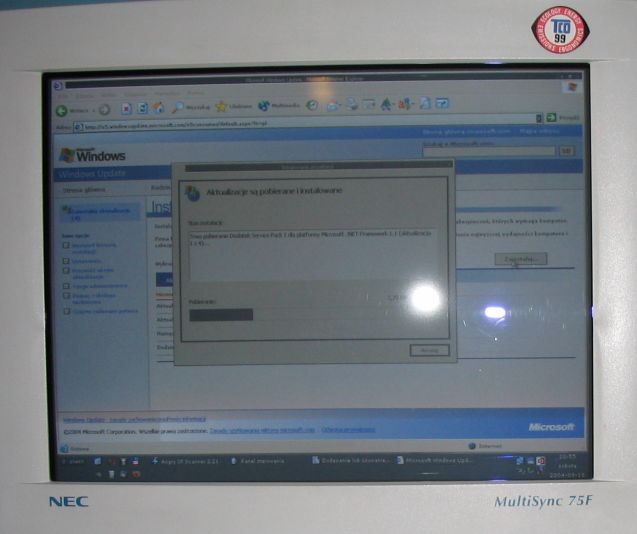The image size is (637, 534).
Task: Open Często zadawane pytania sidebar link
Action: point(105,311)
